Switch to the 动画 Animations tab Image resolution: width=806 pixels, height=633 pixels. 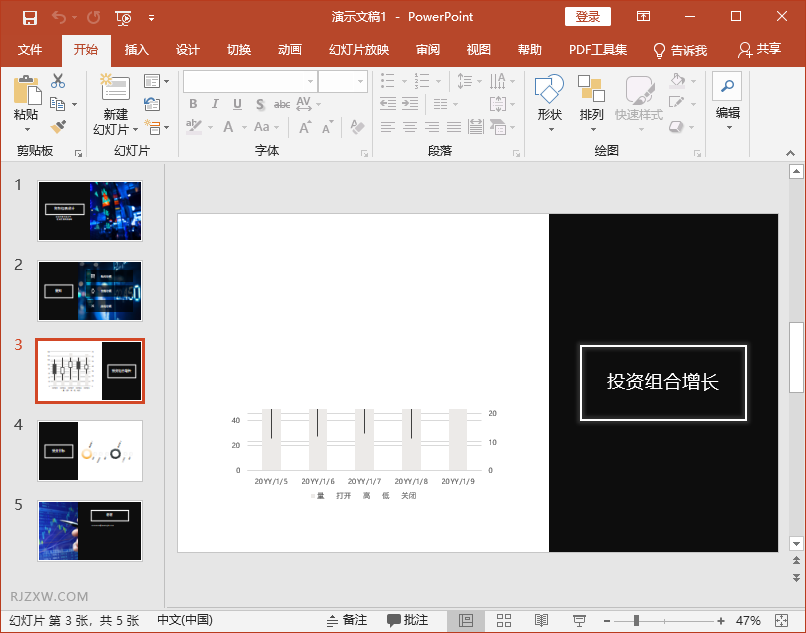point(290,50)
